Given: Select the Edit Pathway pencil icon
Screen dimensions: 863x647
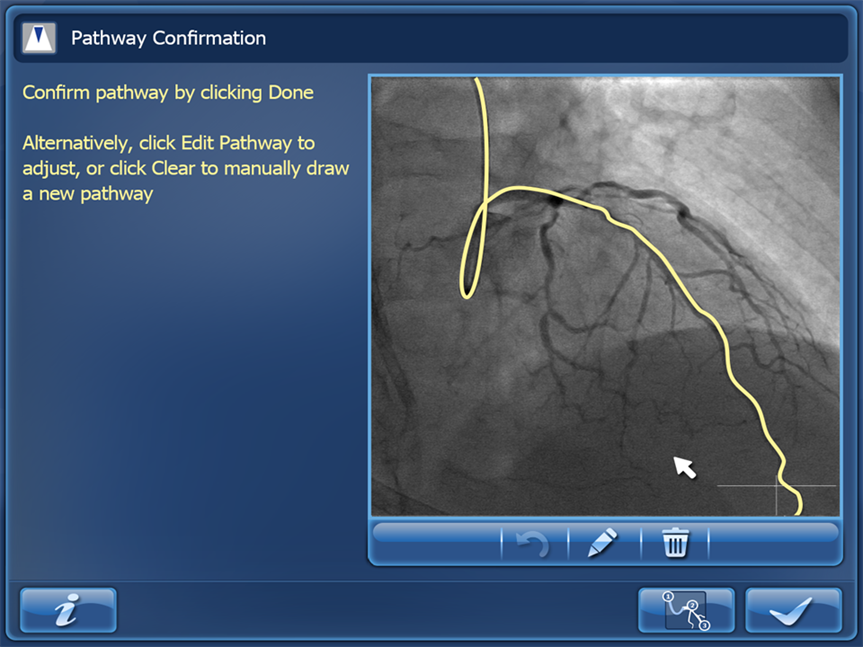Looking at the screenshot, I should (603, 542).
